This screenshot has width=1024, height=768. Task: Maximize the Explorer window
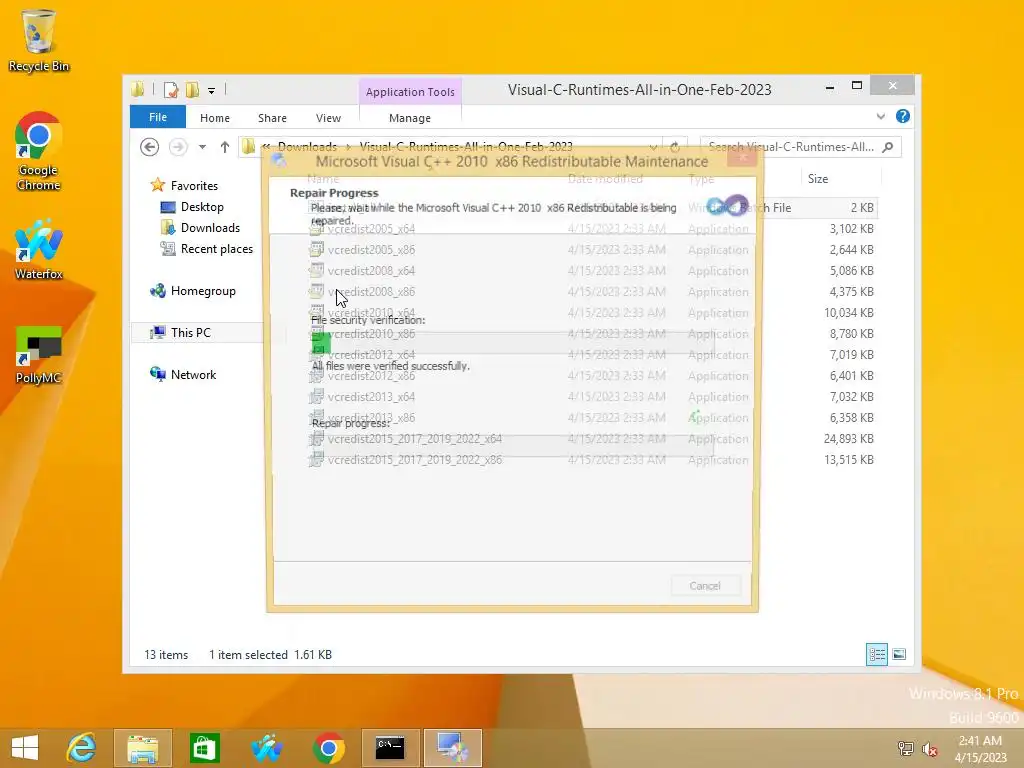[x=857, y=86]
